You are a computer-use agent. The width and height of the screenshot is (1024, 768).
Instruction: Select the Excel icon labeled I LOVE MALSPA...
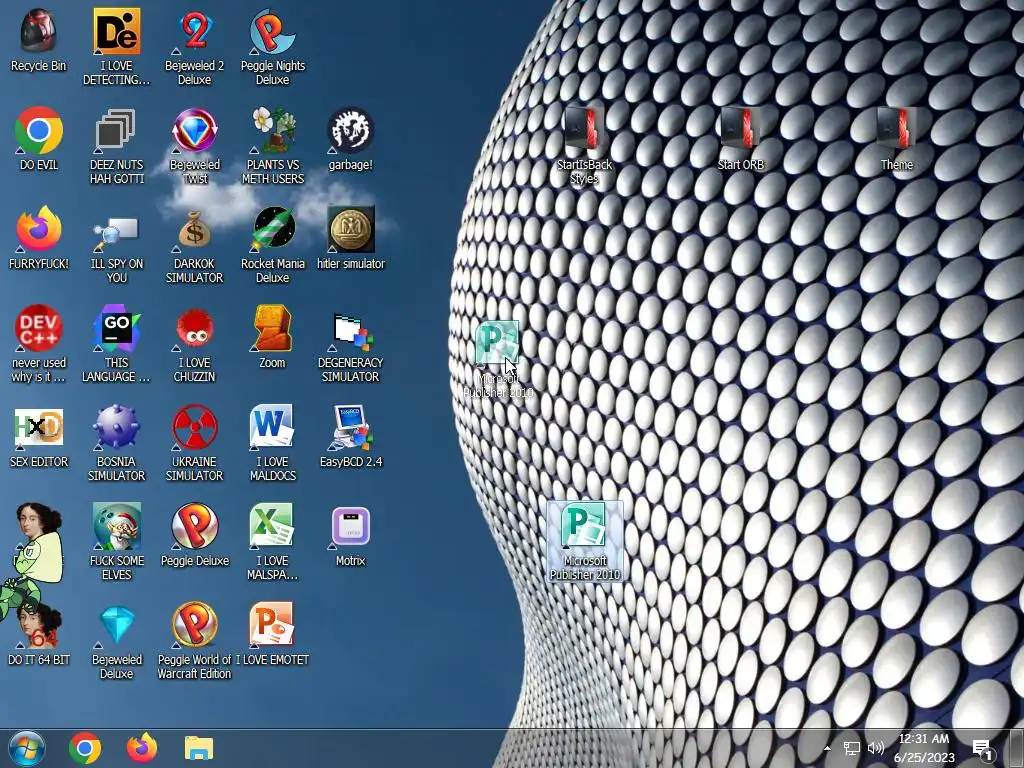[x=272, y=526]
